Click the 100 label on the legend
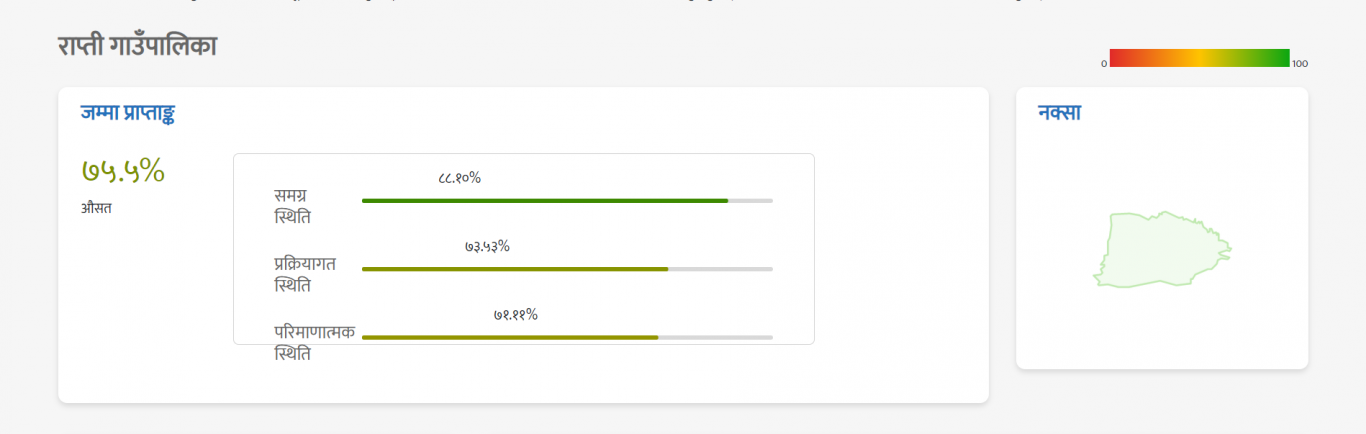This screenshot has width=1366, height=434. click(1300, 64)
